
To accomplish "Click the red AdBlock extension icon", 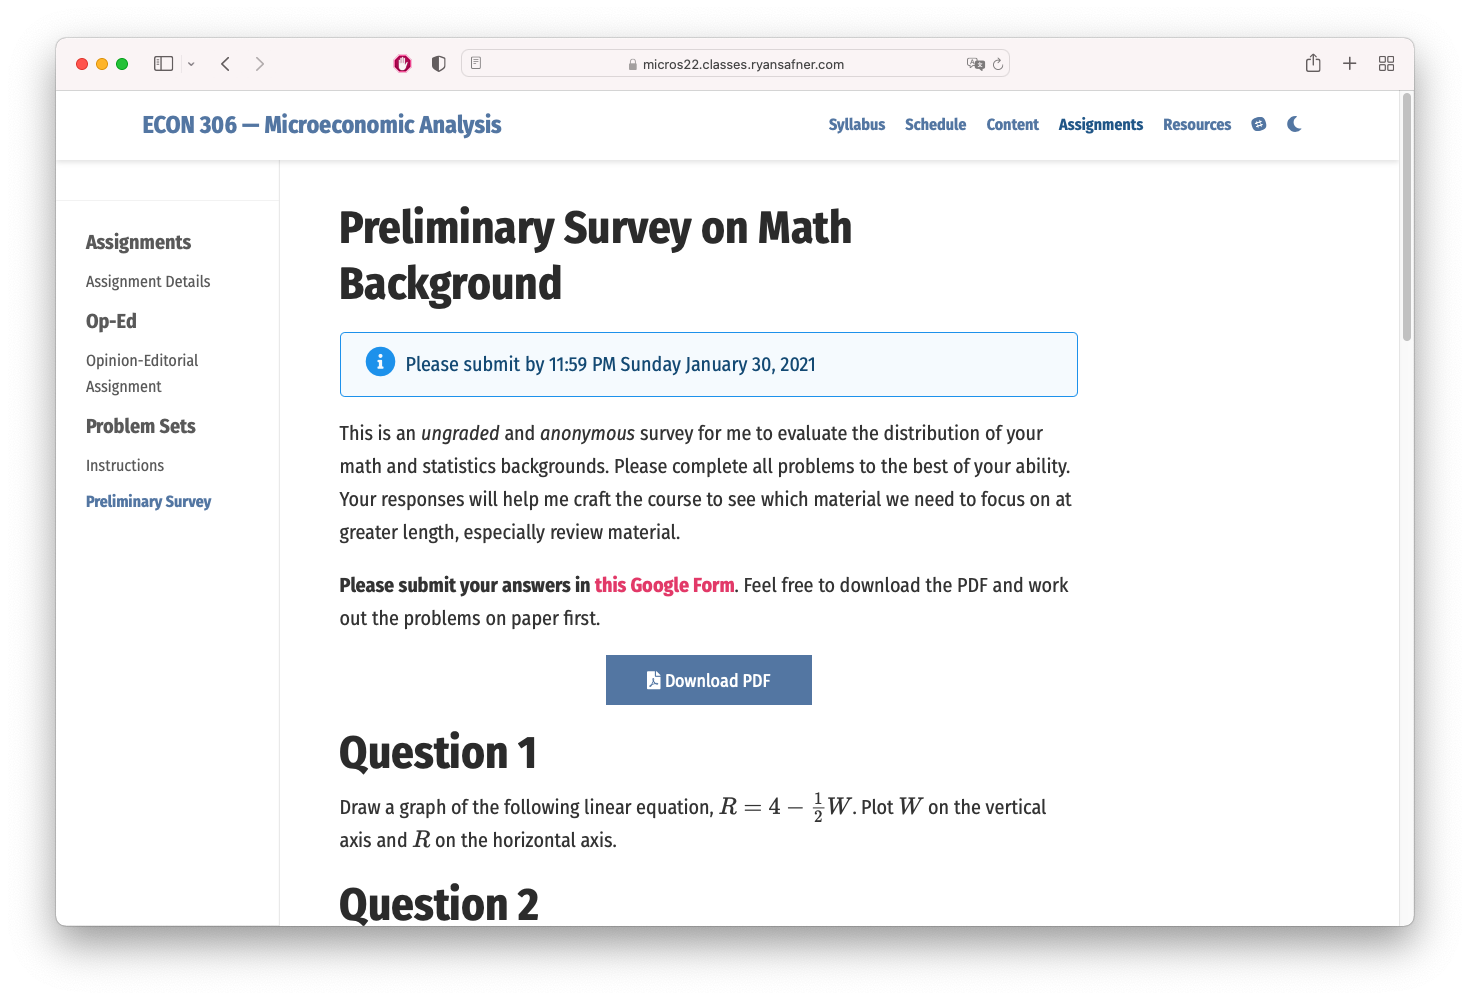I will (402, 64).
